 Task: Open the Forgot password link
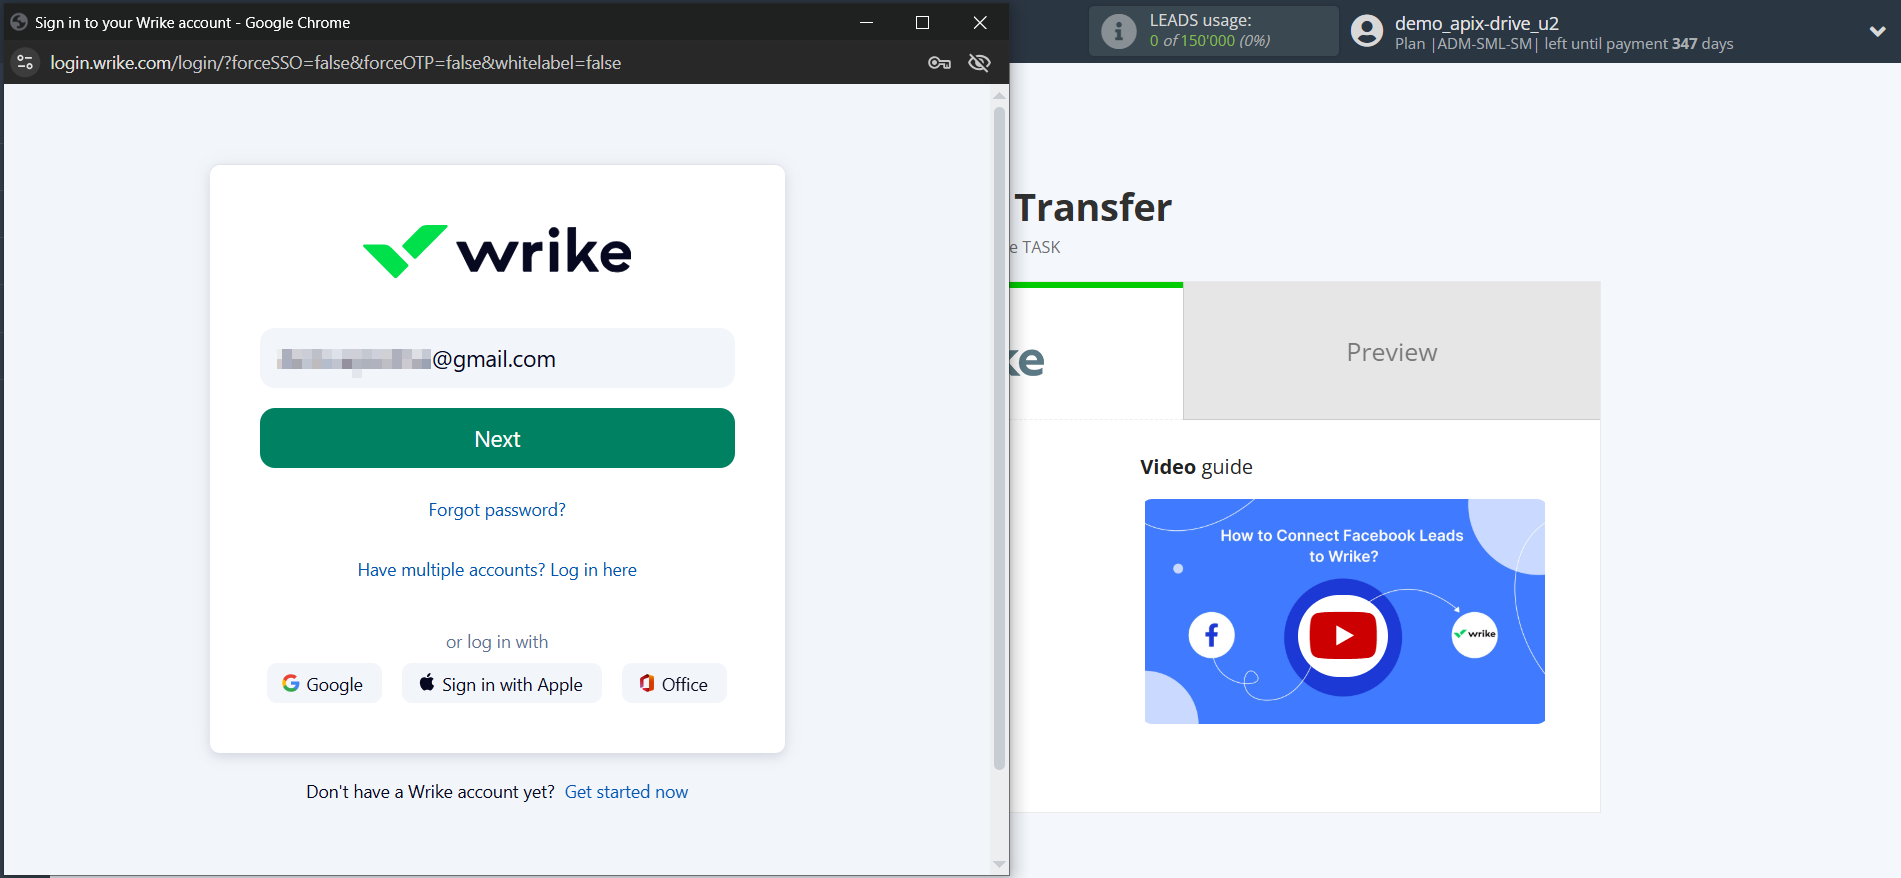tap(497, 510)
